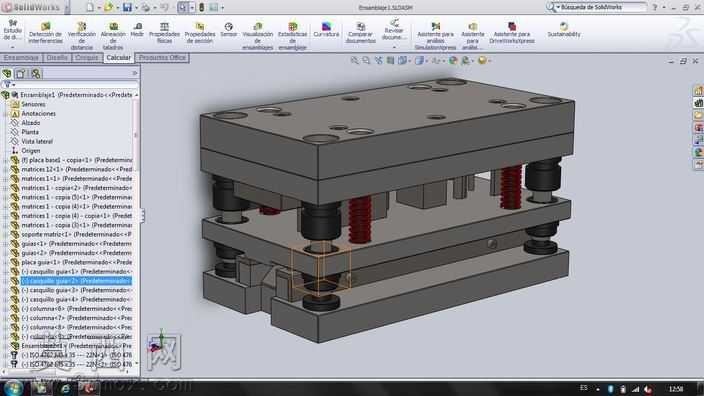Open the Alineación de taladros tool
The height and width of the screenshot is (396, 704).
click(113, 35)
